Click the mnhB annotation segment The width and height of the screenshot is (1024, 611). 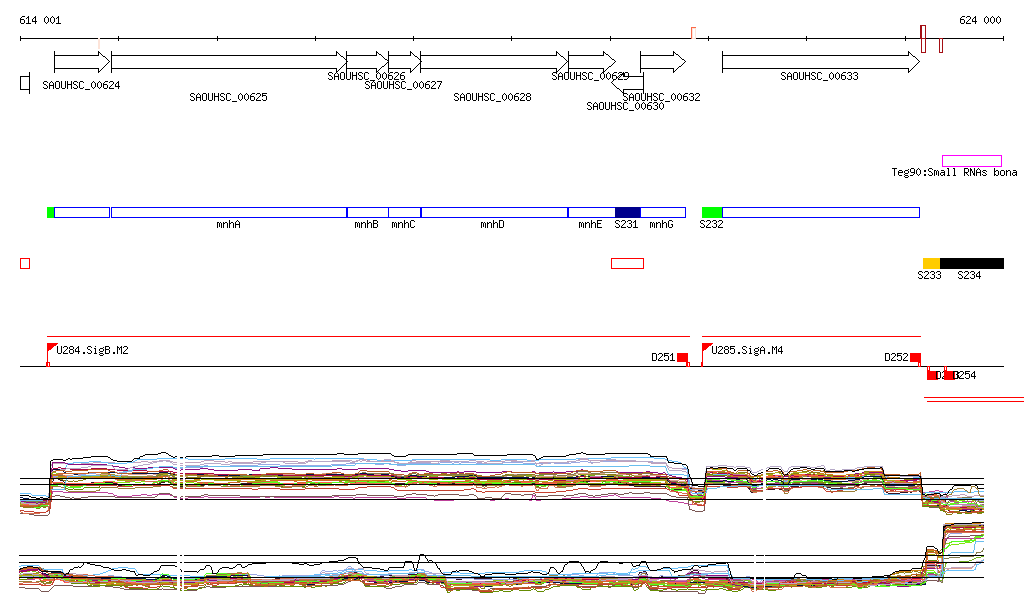pos(366,212)
